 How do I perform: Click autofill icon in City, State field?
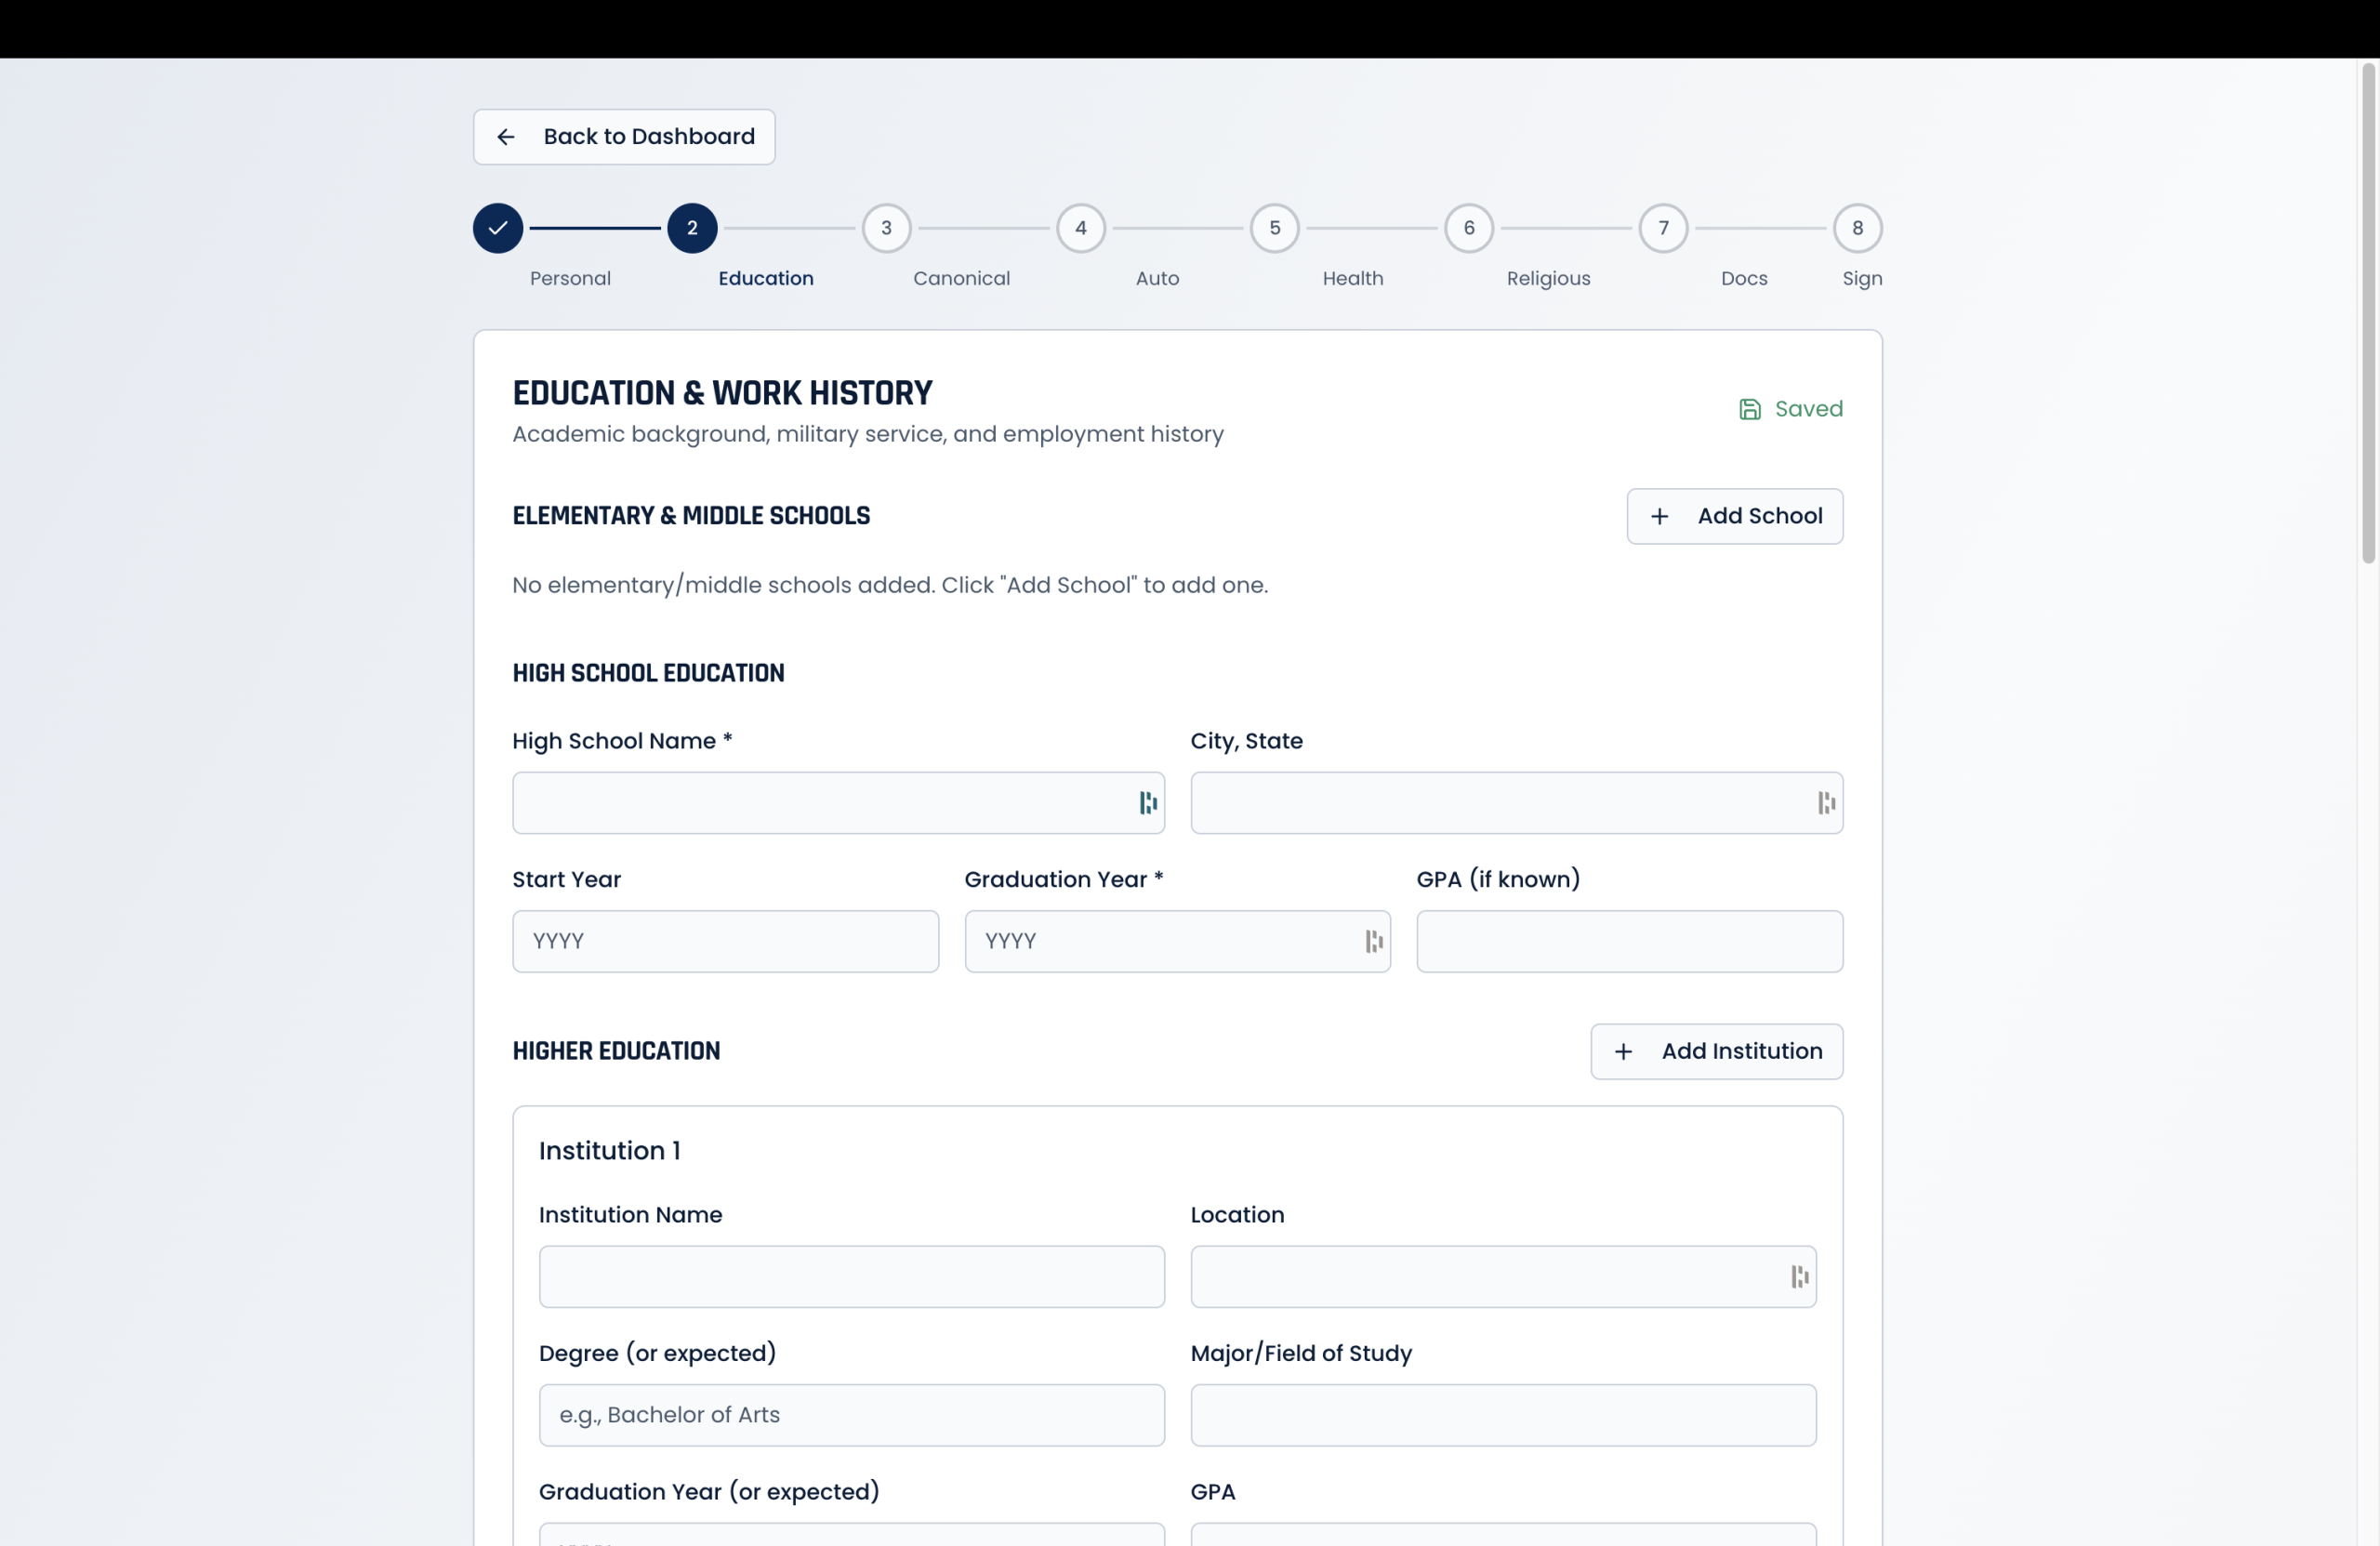tap(1826, 803)
